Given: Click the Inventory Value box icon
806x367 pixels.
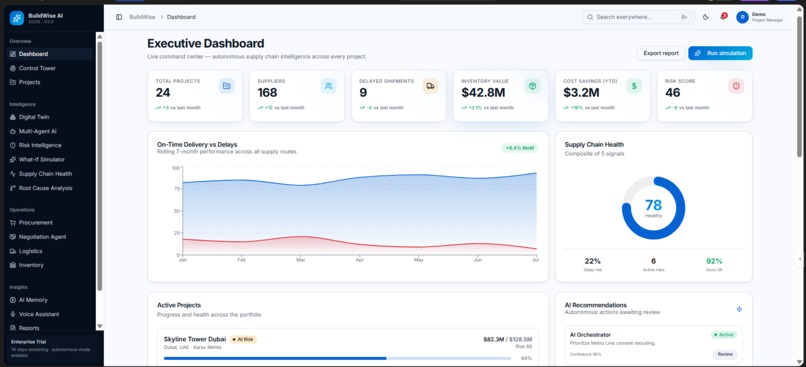Looking at the screenshot, I should pyautogui.click(x=532, y=86).
